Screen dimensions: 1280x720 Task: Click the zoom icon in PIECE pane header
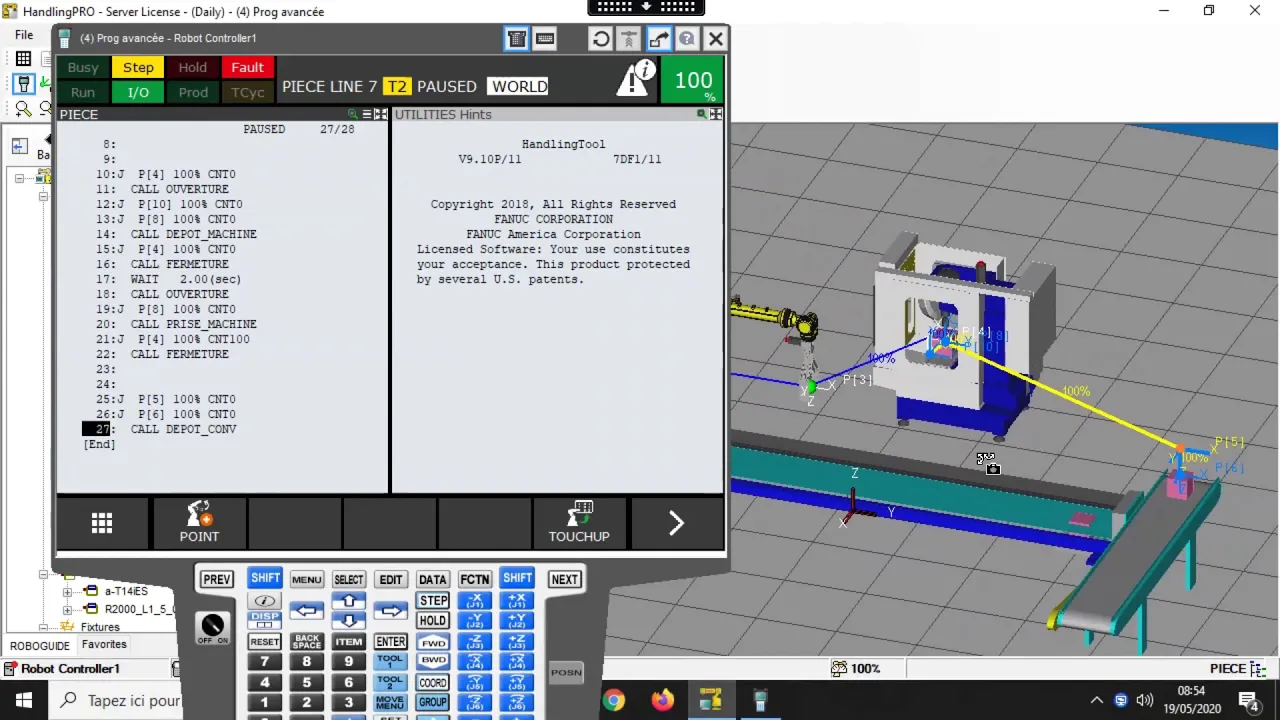click(x=353, y=114)
